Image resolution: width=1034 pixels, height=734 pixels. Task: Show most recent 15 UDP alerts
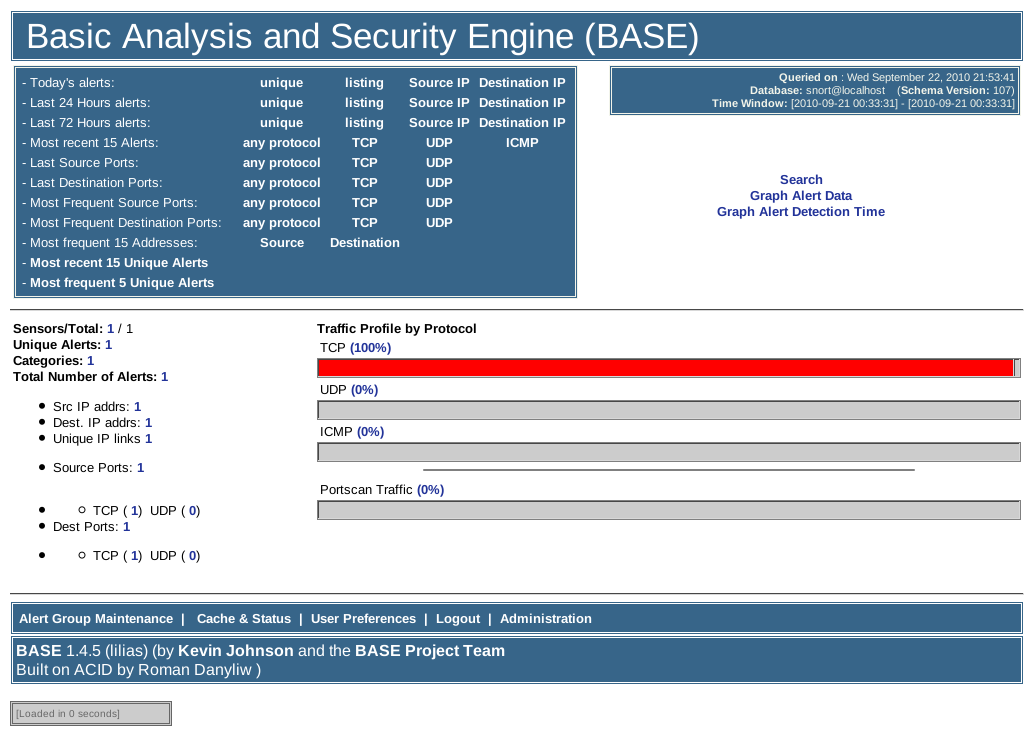click(x=439, y=143)
